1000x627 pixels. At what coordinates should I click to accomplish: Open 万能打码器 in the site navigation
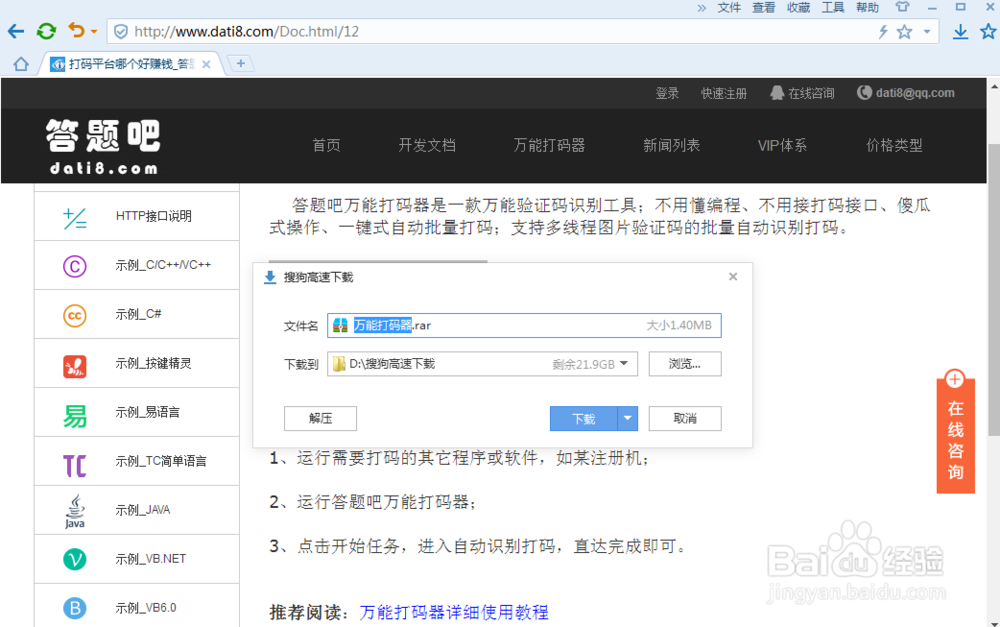(x=549, y=145)
